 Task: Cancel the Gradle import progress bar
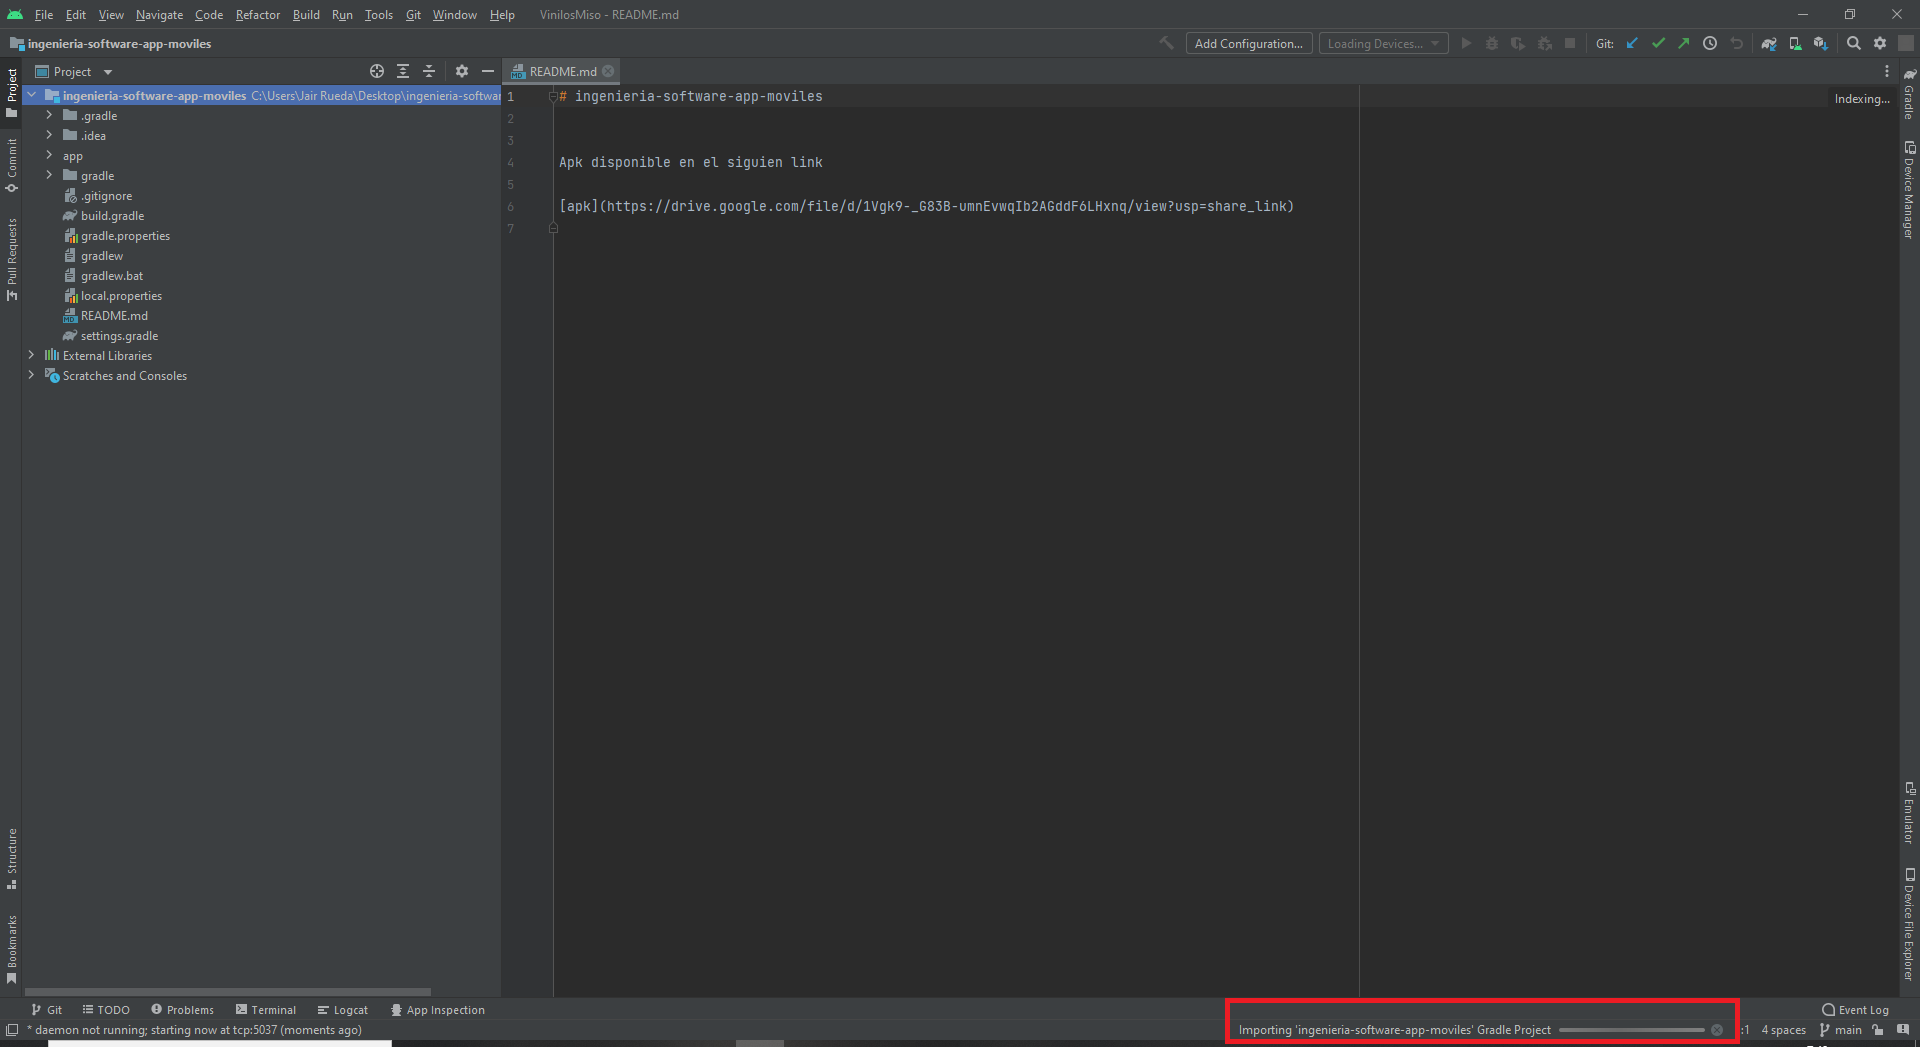pyautogui.click(x=1717, y=1029)
